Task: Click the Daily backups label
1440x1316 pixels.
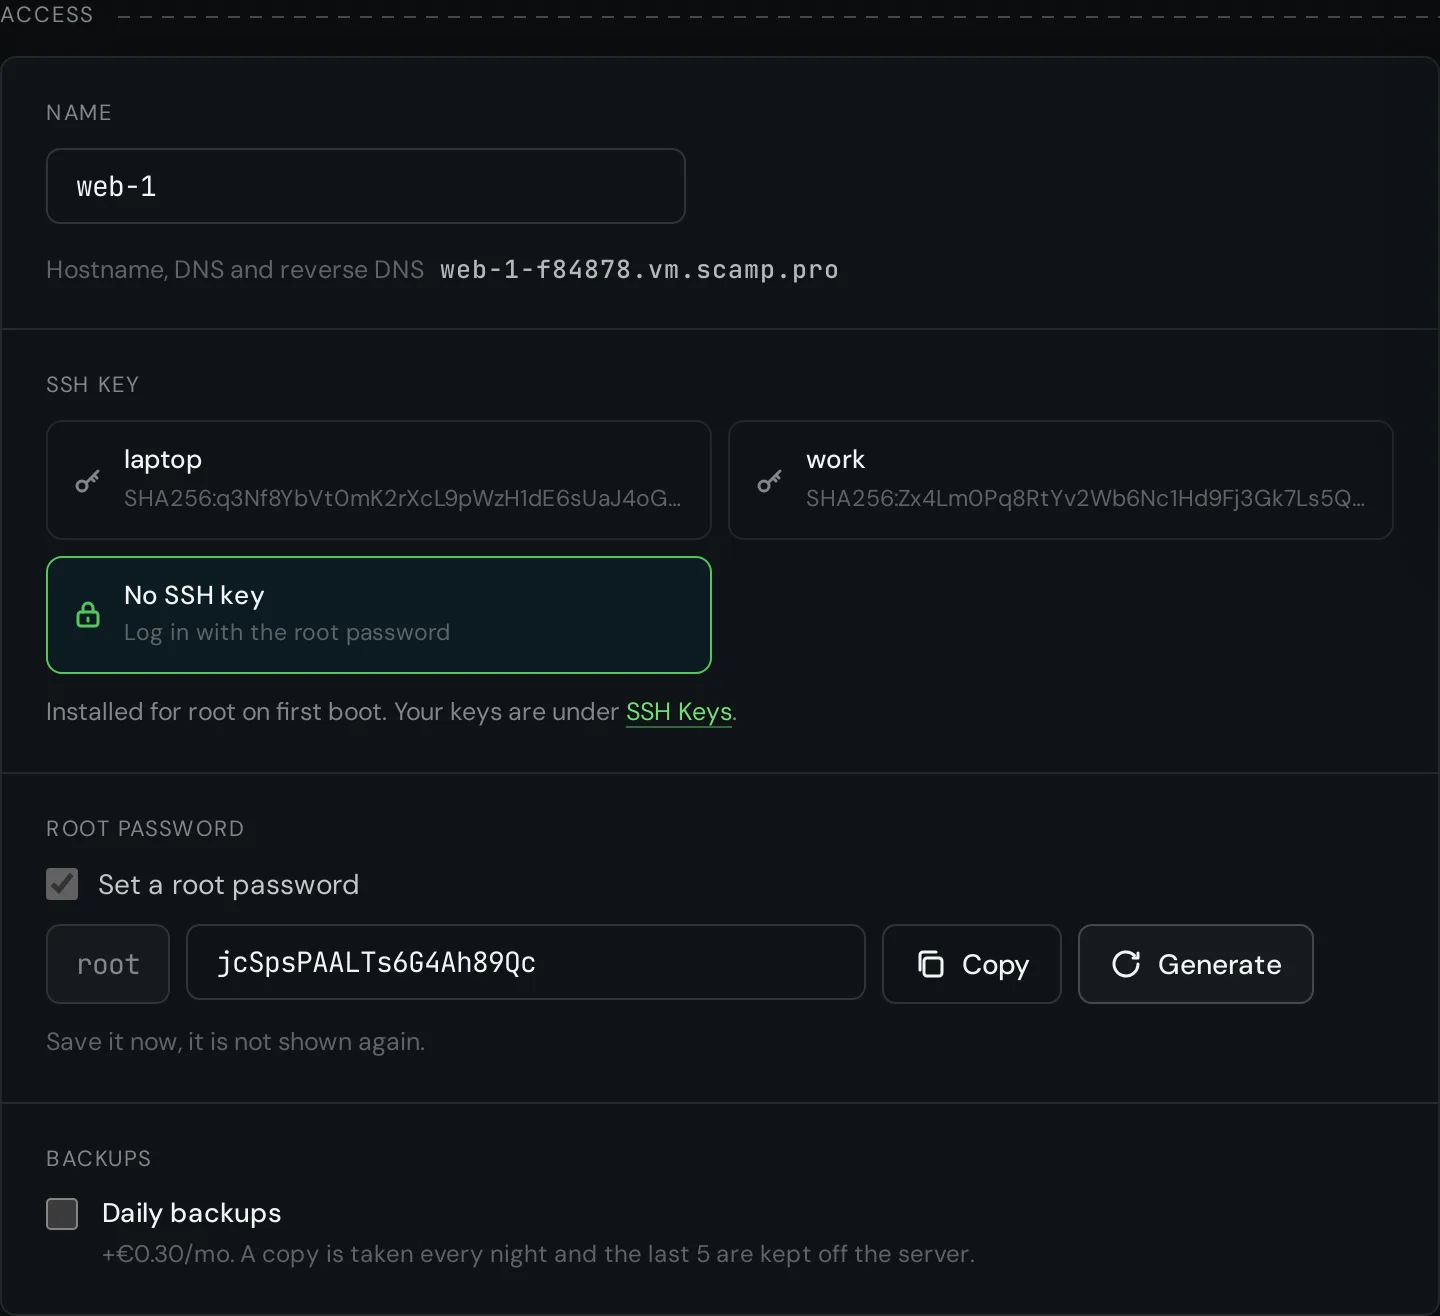Action: pyautogui.click(x=192, y=1214)
